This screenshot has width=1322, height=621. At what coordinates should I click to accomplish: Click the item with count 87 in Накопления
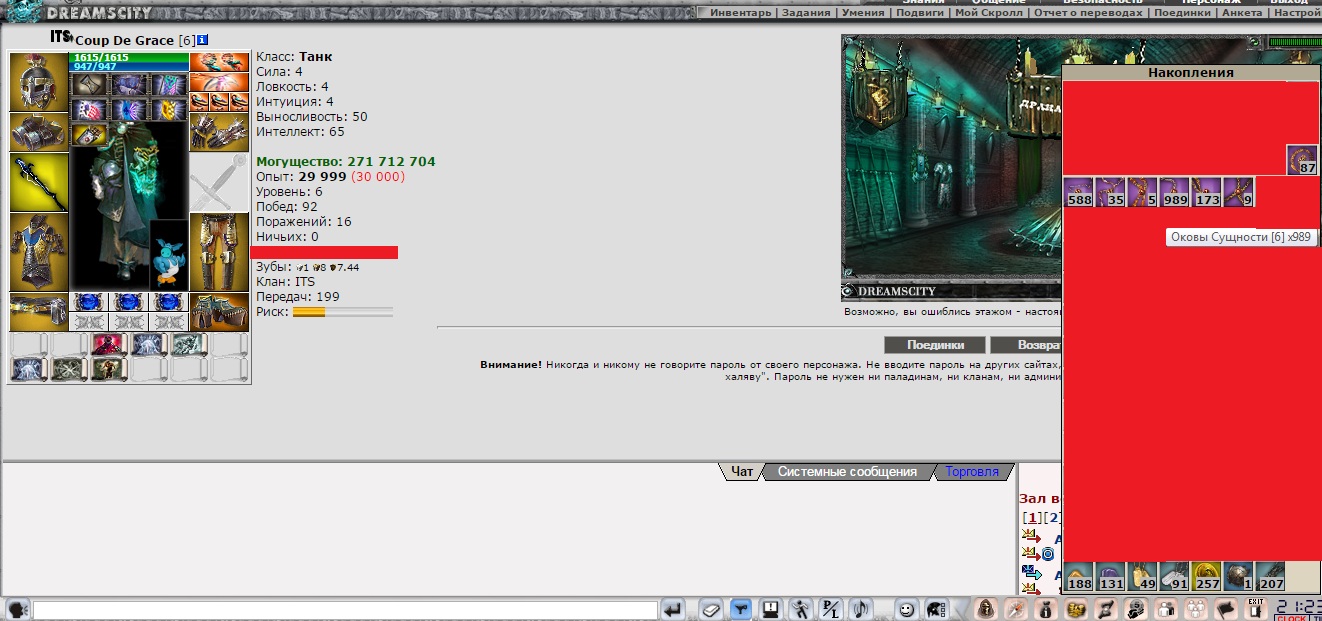pyautogui.click(x=1302, y=160)
